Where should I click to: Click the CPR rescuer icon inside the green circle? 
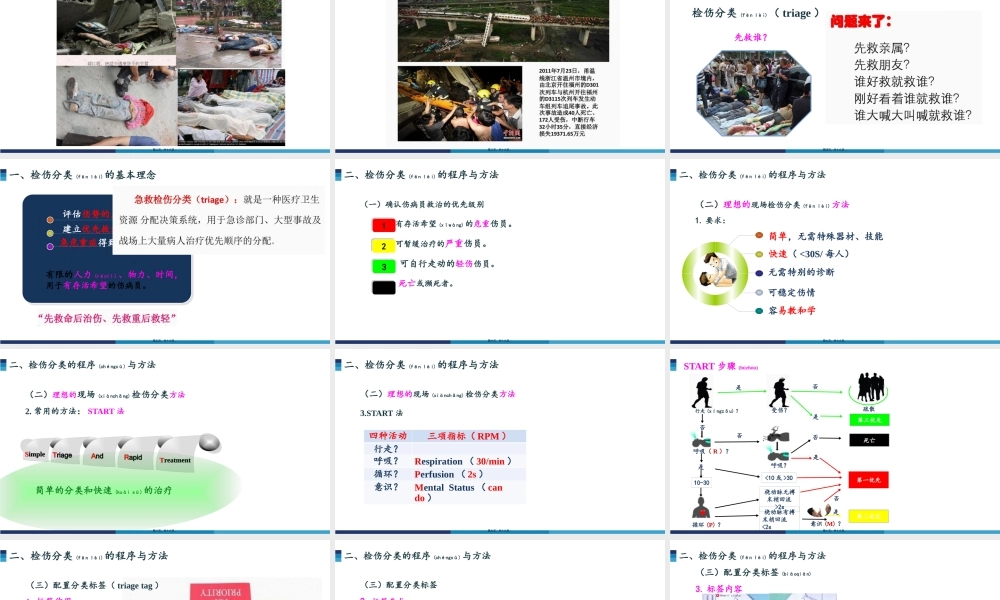click(715, 272)
